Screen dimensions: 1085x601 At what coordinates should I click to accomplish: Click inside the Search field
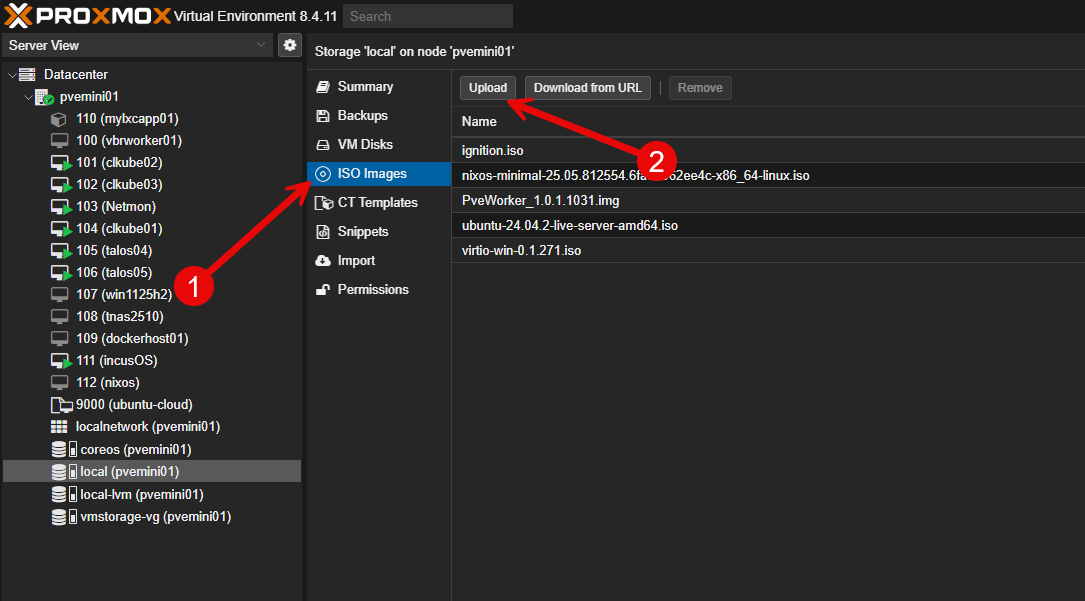coord(427,15)
